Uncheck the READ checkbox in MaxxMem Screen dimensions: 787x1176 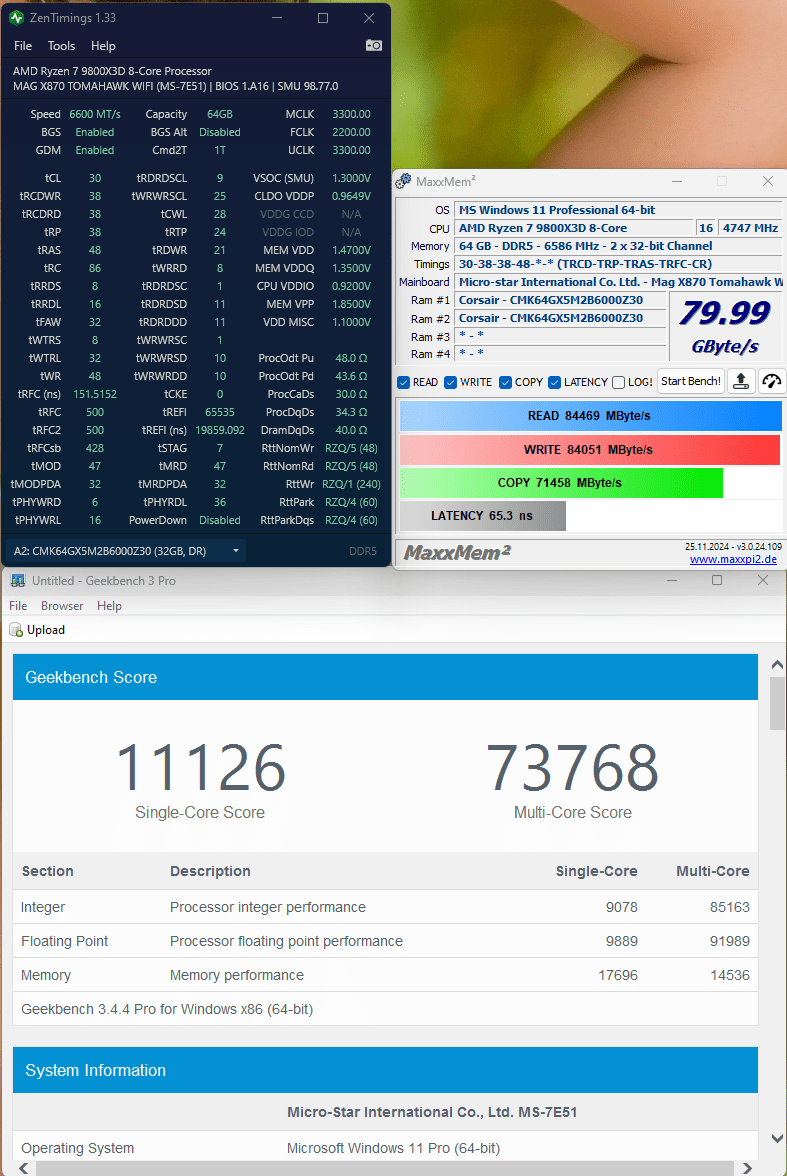(404, 382)
